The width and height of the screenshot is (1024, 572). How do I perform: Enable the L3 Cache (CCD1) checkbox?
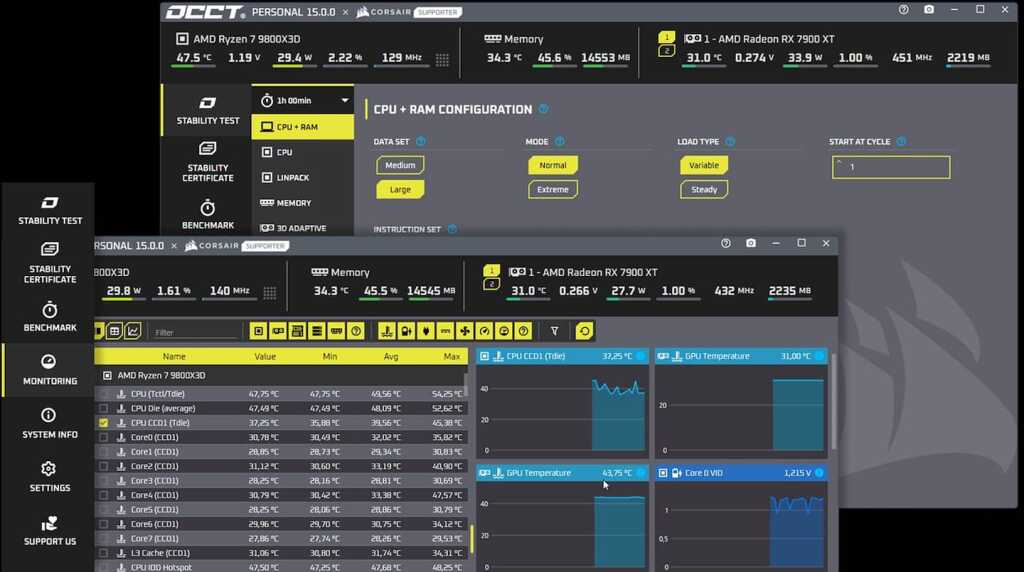click(104, 553)
